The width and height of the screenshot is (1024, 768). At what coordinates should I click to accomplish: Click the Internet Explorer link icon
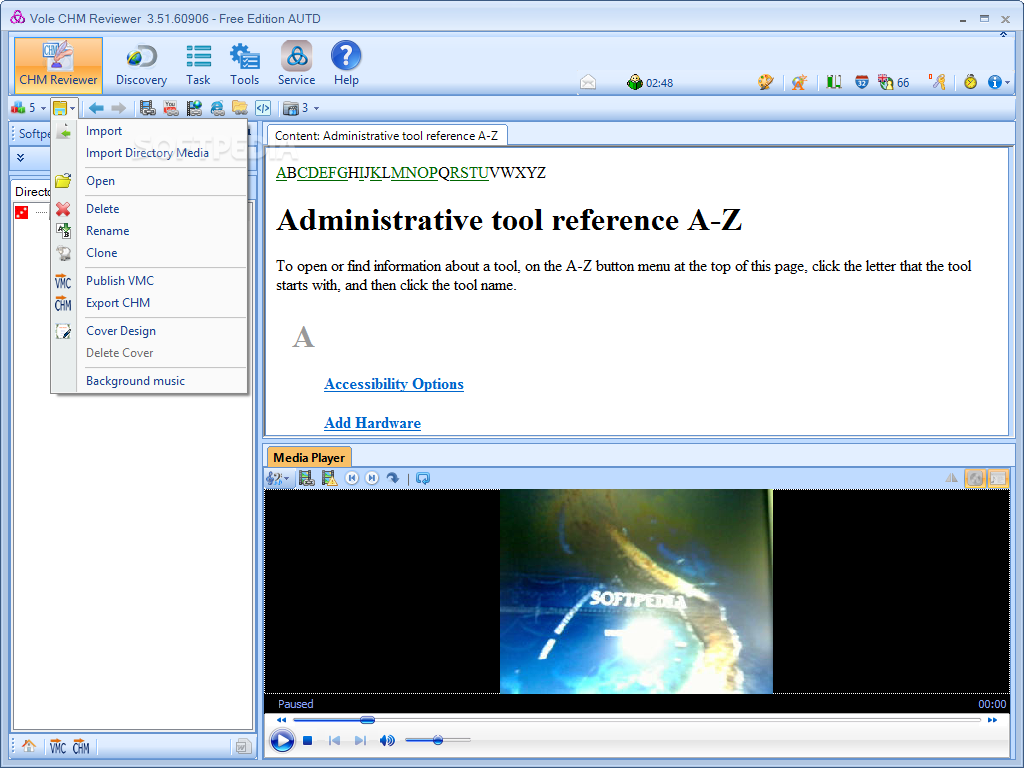point(217,108)
